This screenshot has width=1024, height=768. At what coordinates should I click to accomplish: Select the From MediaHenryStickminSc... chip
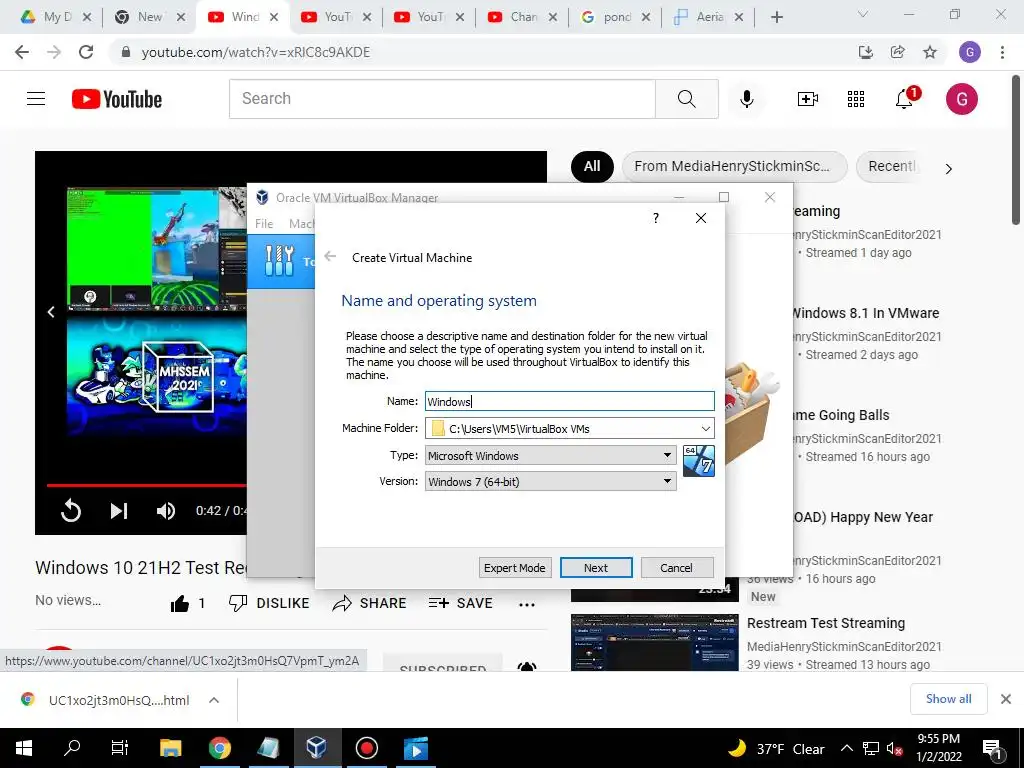734,167
